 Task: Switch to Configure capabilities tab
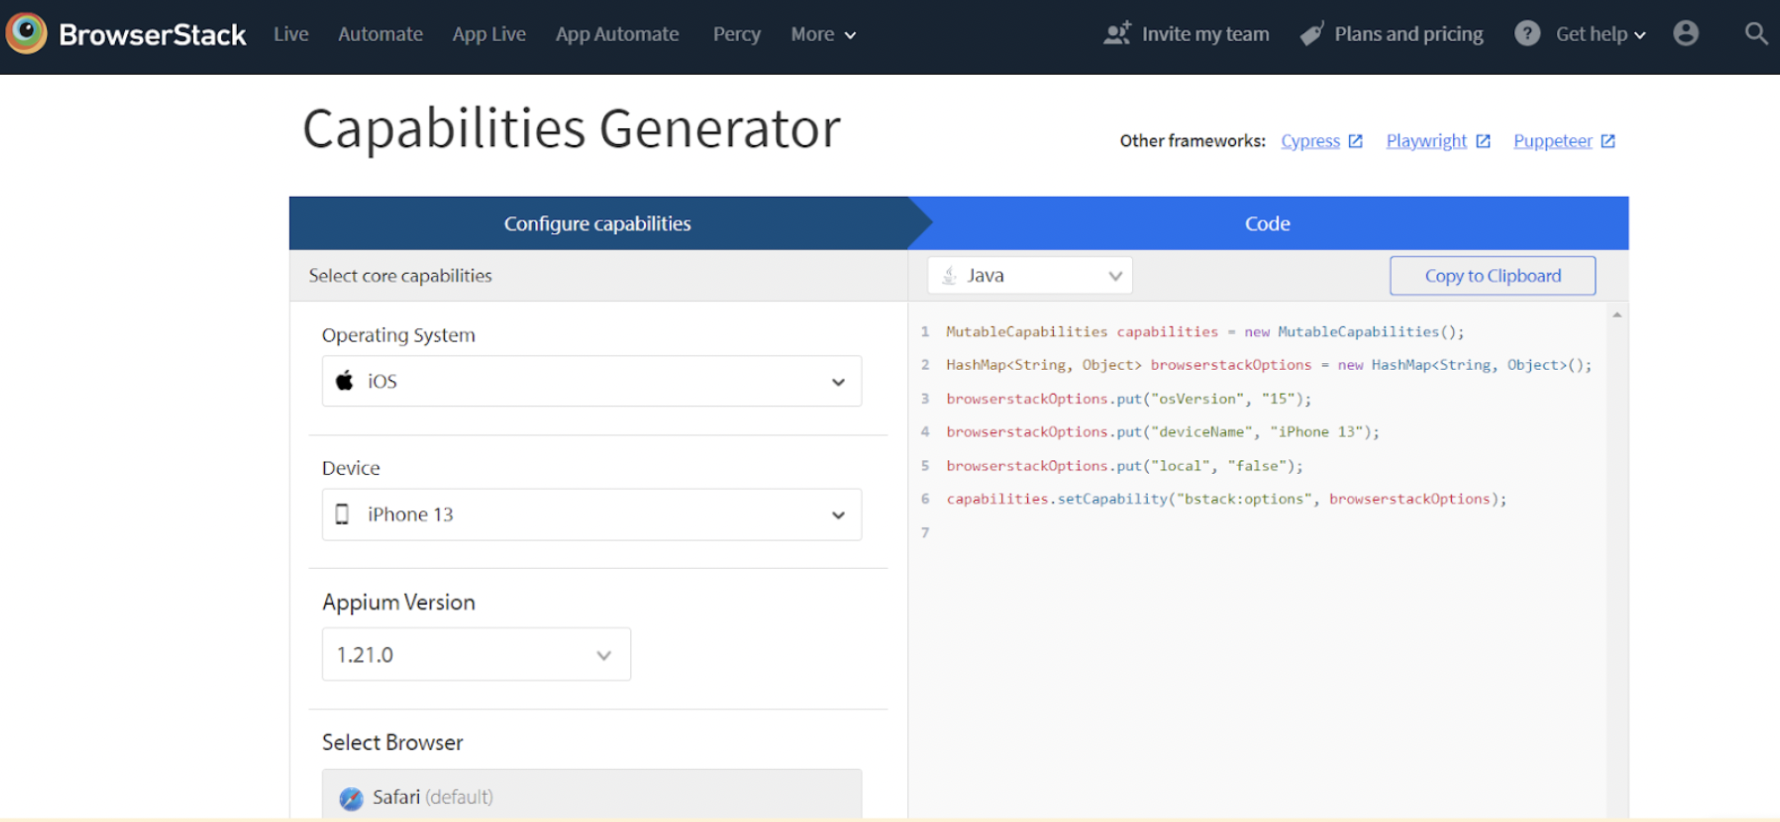tap(598, 223)
